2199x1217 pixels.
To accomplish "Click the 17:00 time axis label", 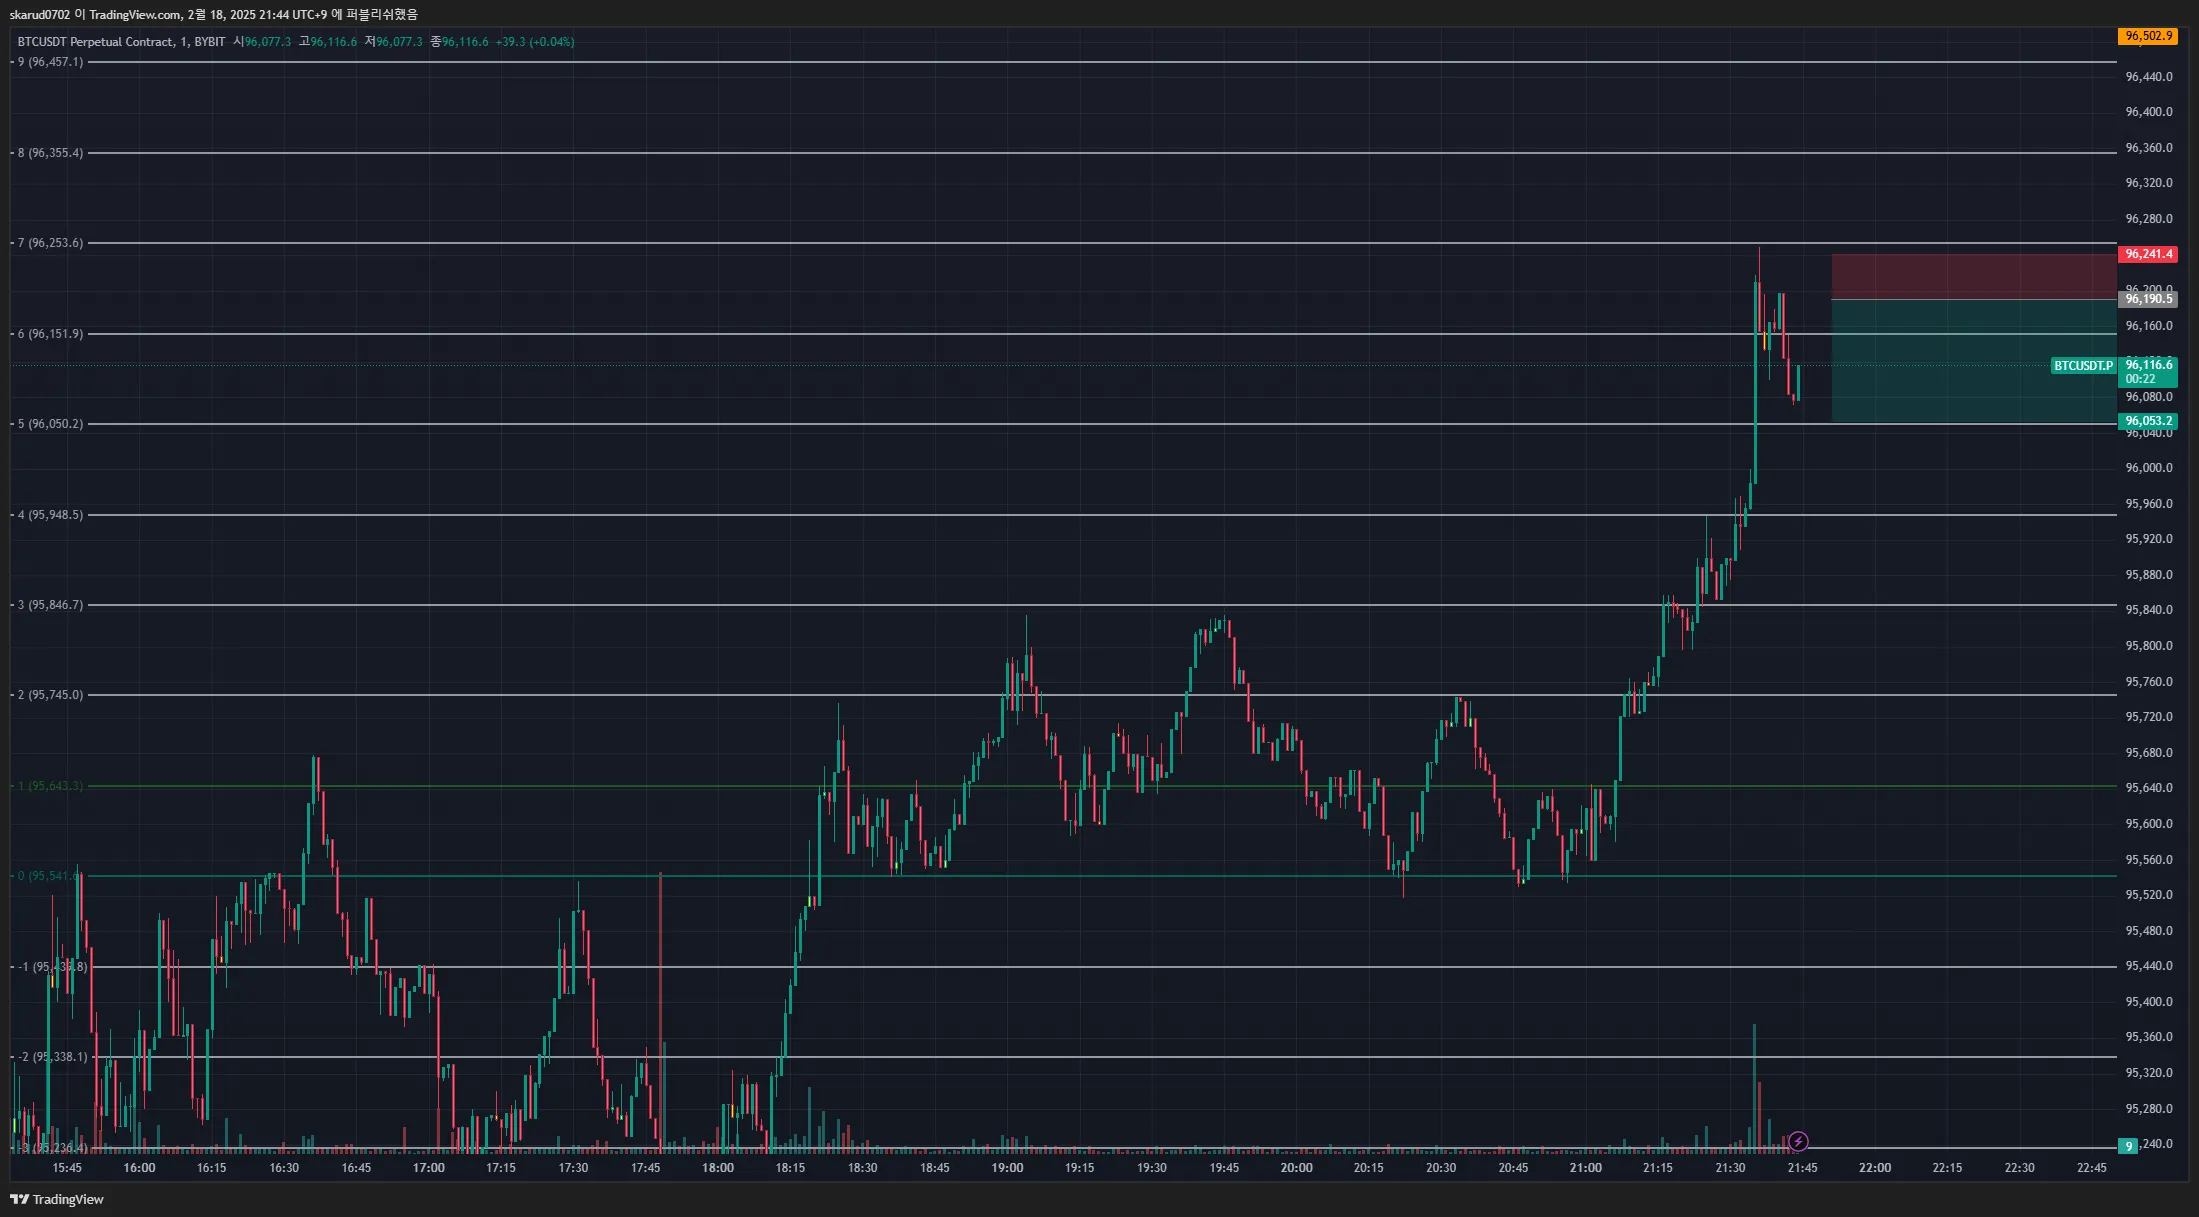I will coord(428,1168).
